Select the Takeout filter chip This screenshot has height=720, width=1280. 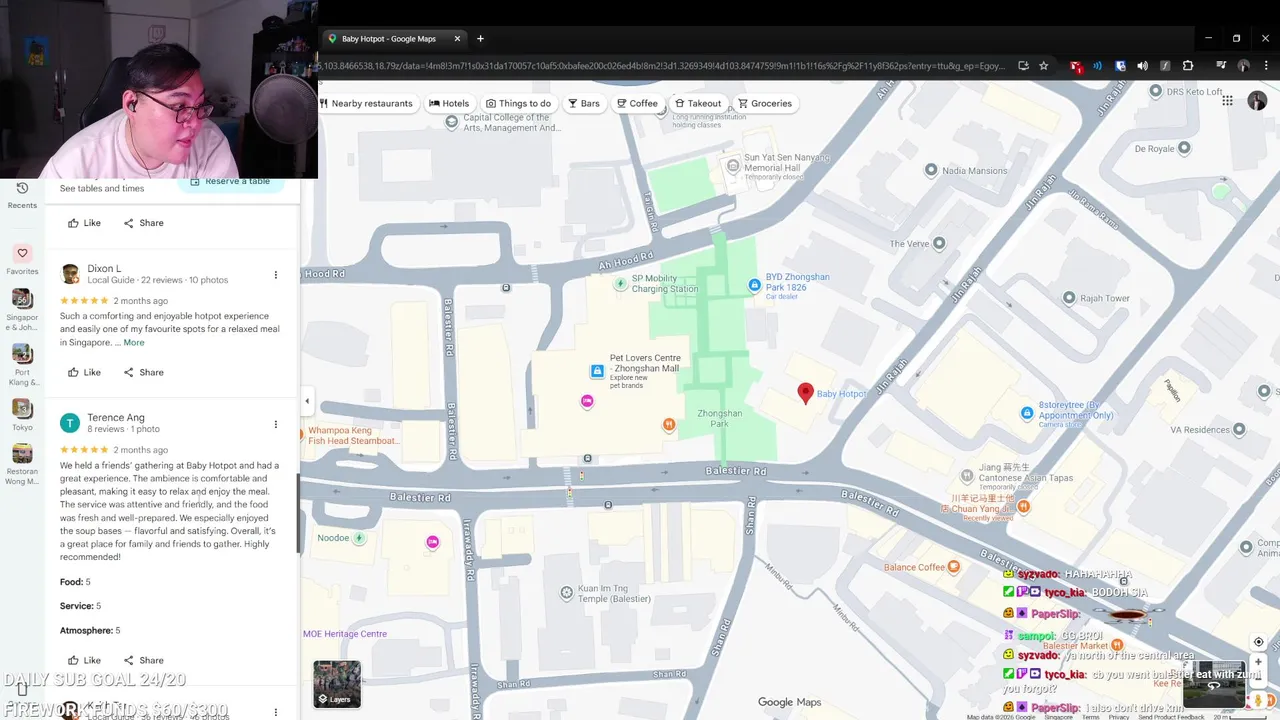(x=698, y=103)
